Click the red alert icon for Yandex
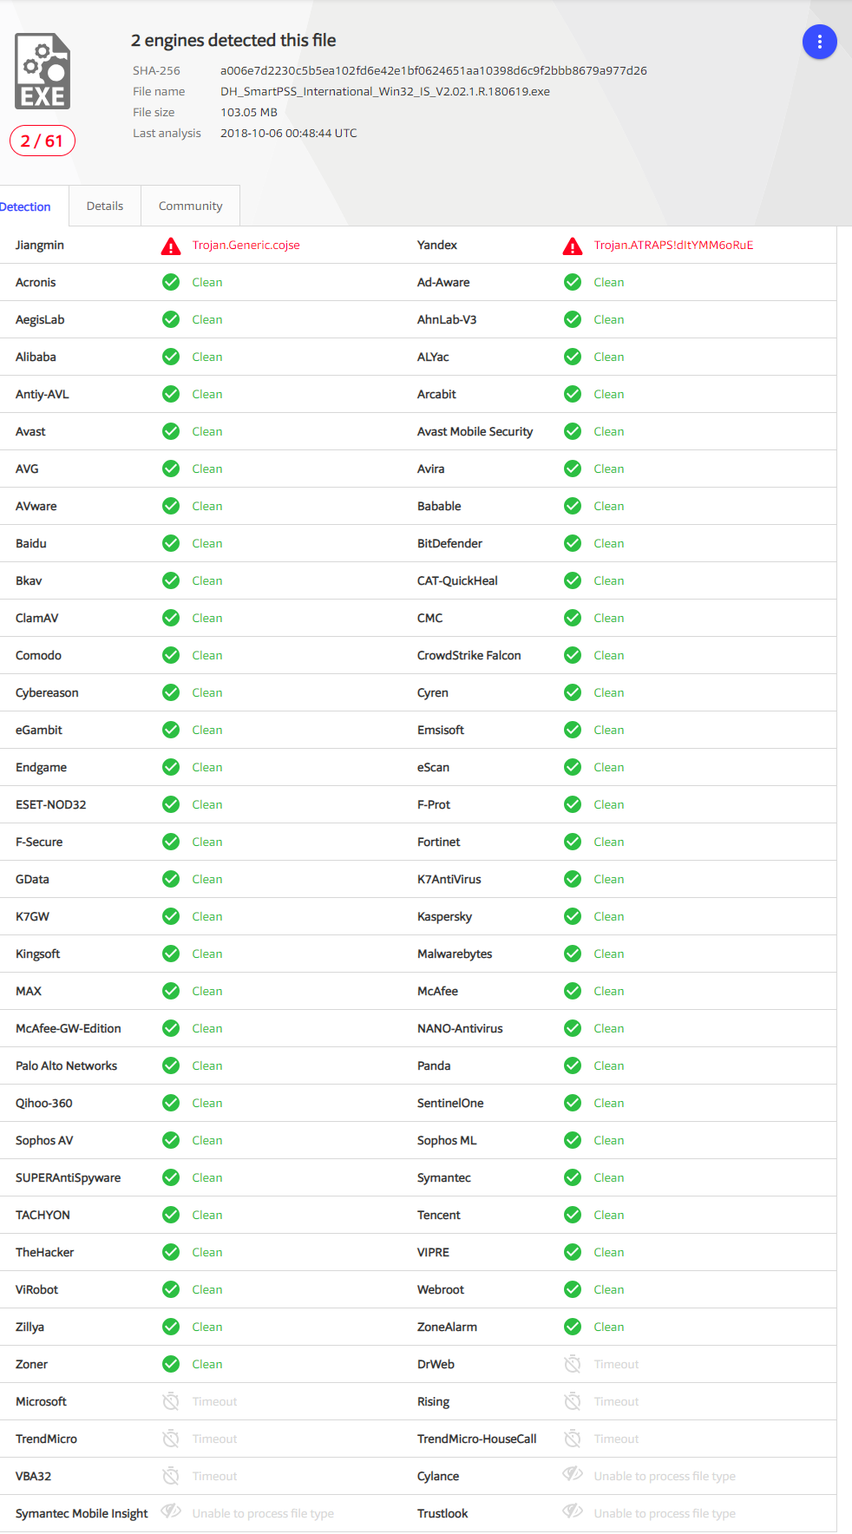The height and width of the screenshot is (1534, 852). (572, 246)
